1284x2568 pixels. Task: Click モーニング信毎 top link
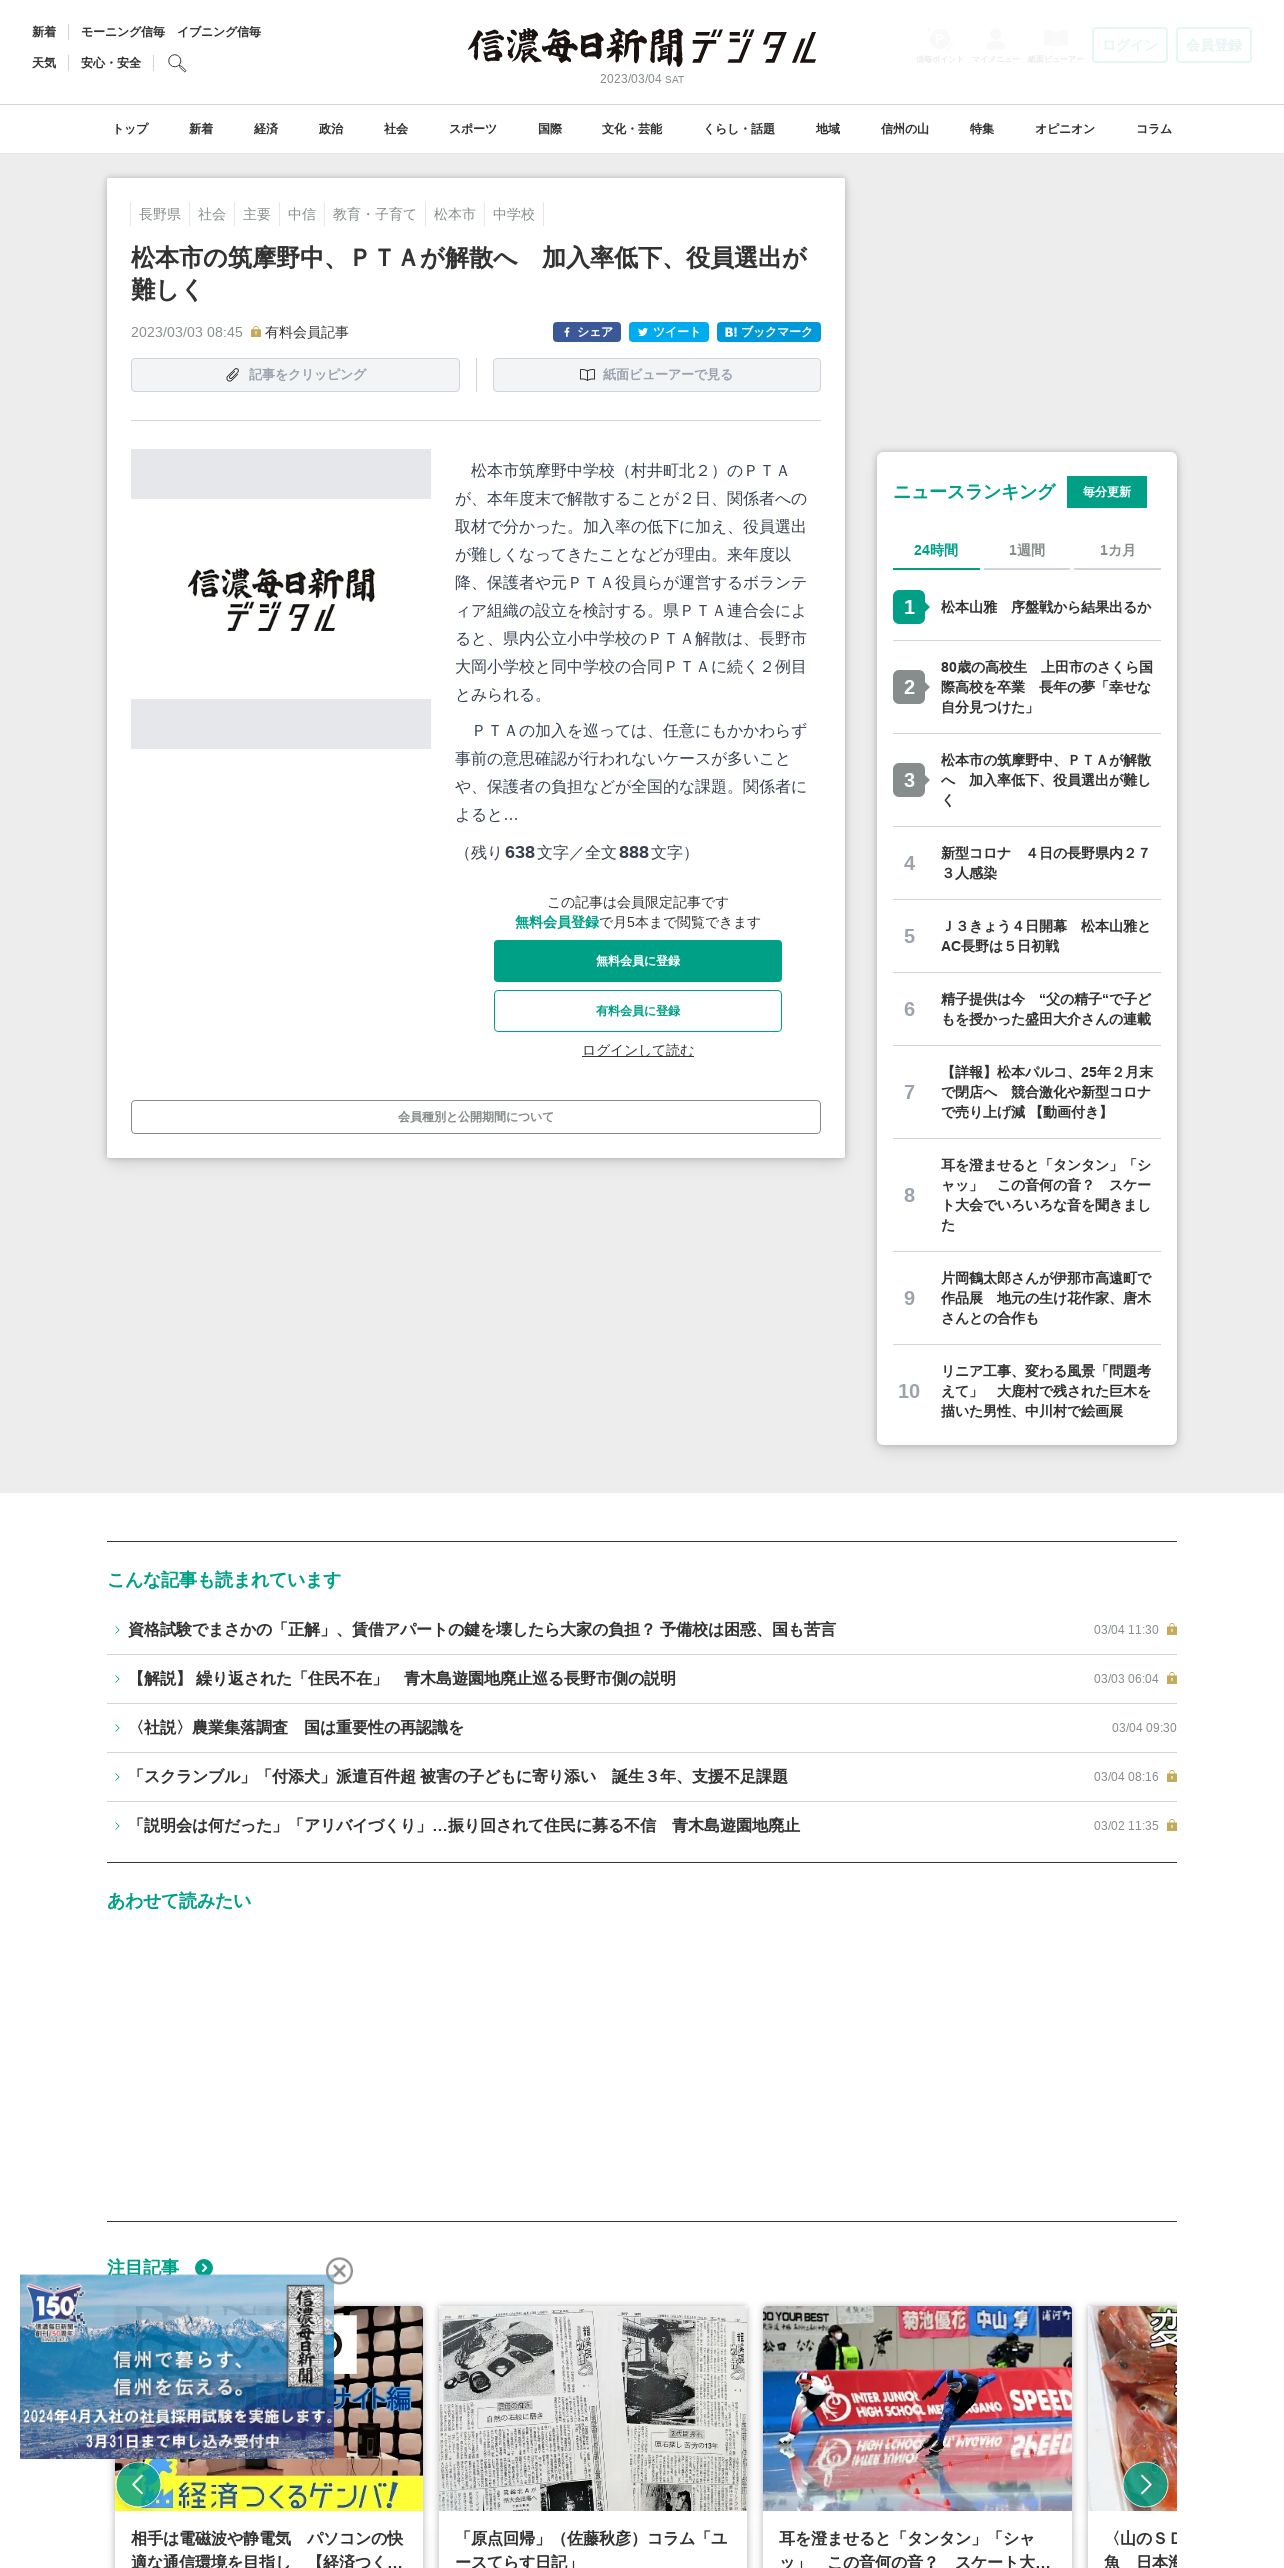123,32
